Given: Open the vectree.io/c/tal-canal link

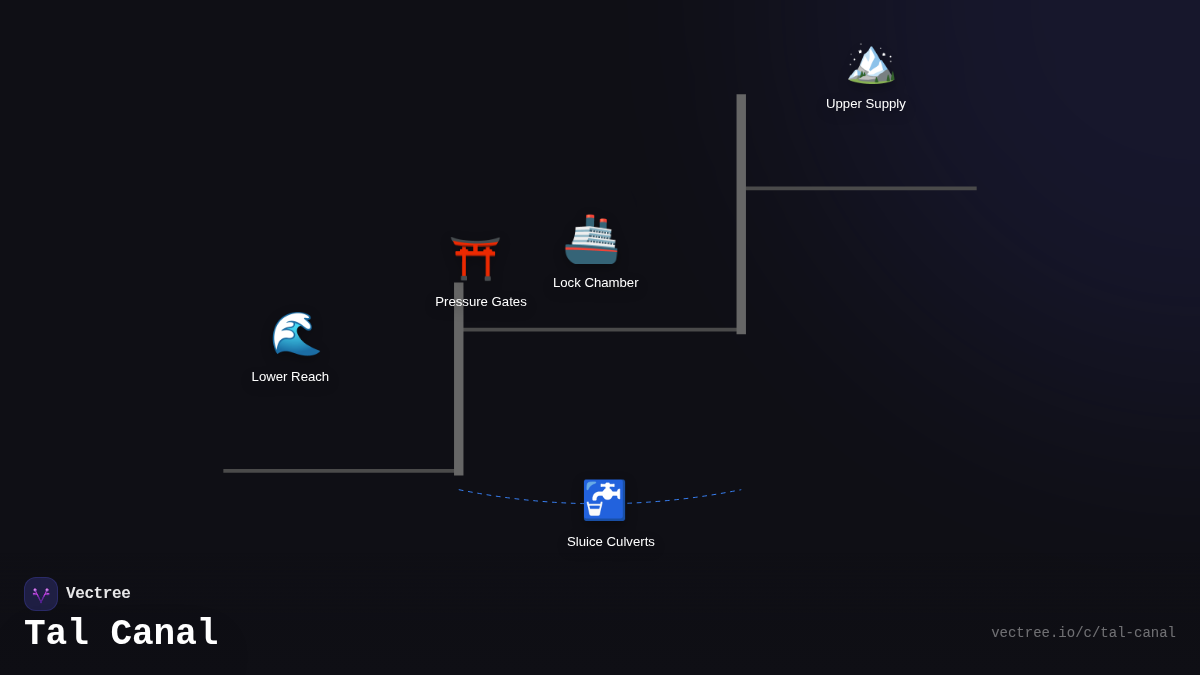Looking at the screenshot, I should click(x=1083, y=633).
